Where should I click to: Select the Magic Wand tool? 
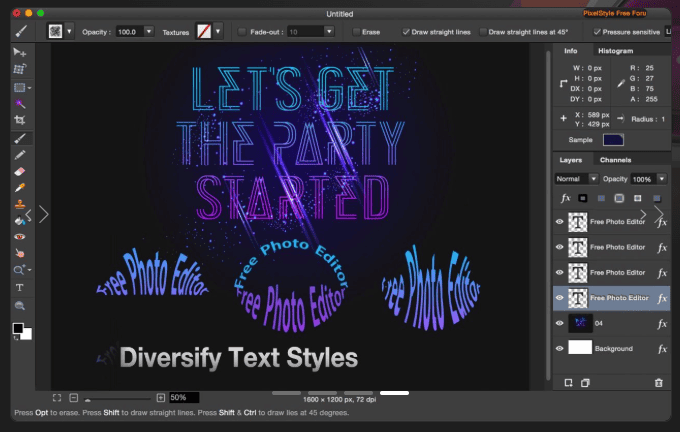[20, 104]
